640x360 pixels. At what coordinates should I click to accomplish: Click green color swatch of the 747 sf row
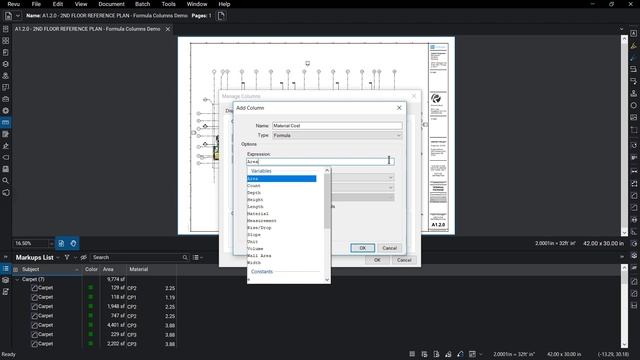[91, 316]
